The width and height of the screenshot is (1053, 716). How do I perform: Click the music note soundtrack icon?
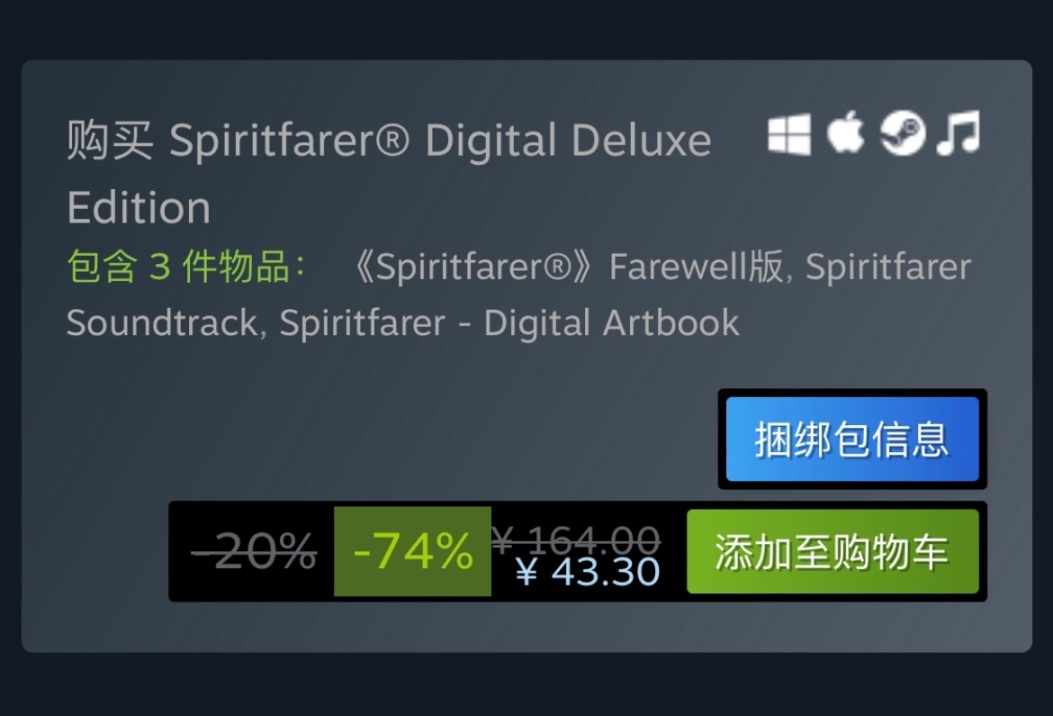(958, 133)
